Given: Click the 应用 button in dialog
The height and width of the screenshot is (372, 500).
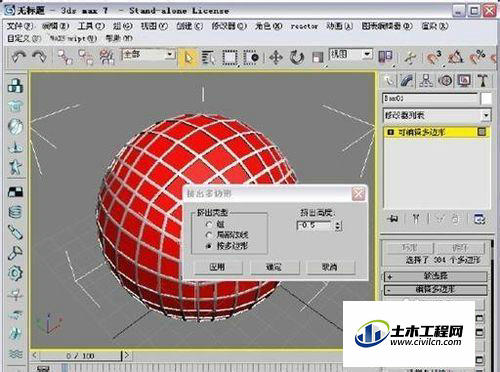Looking at the screenshot, I should point(218,267).
